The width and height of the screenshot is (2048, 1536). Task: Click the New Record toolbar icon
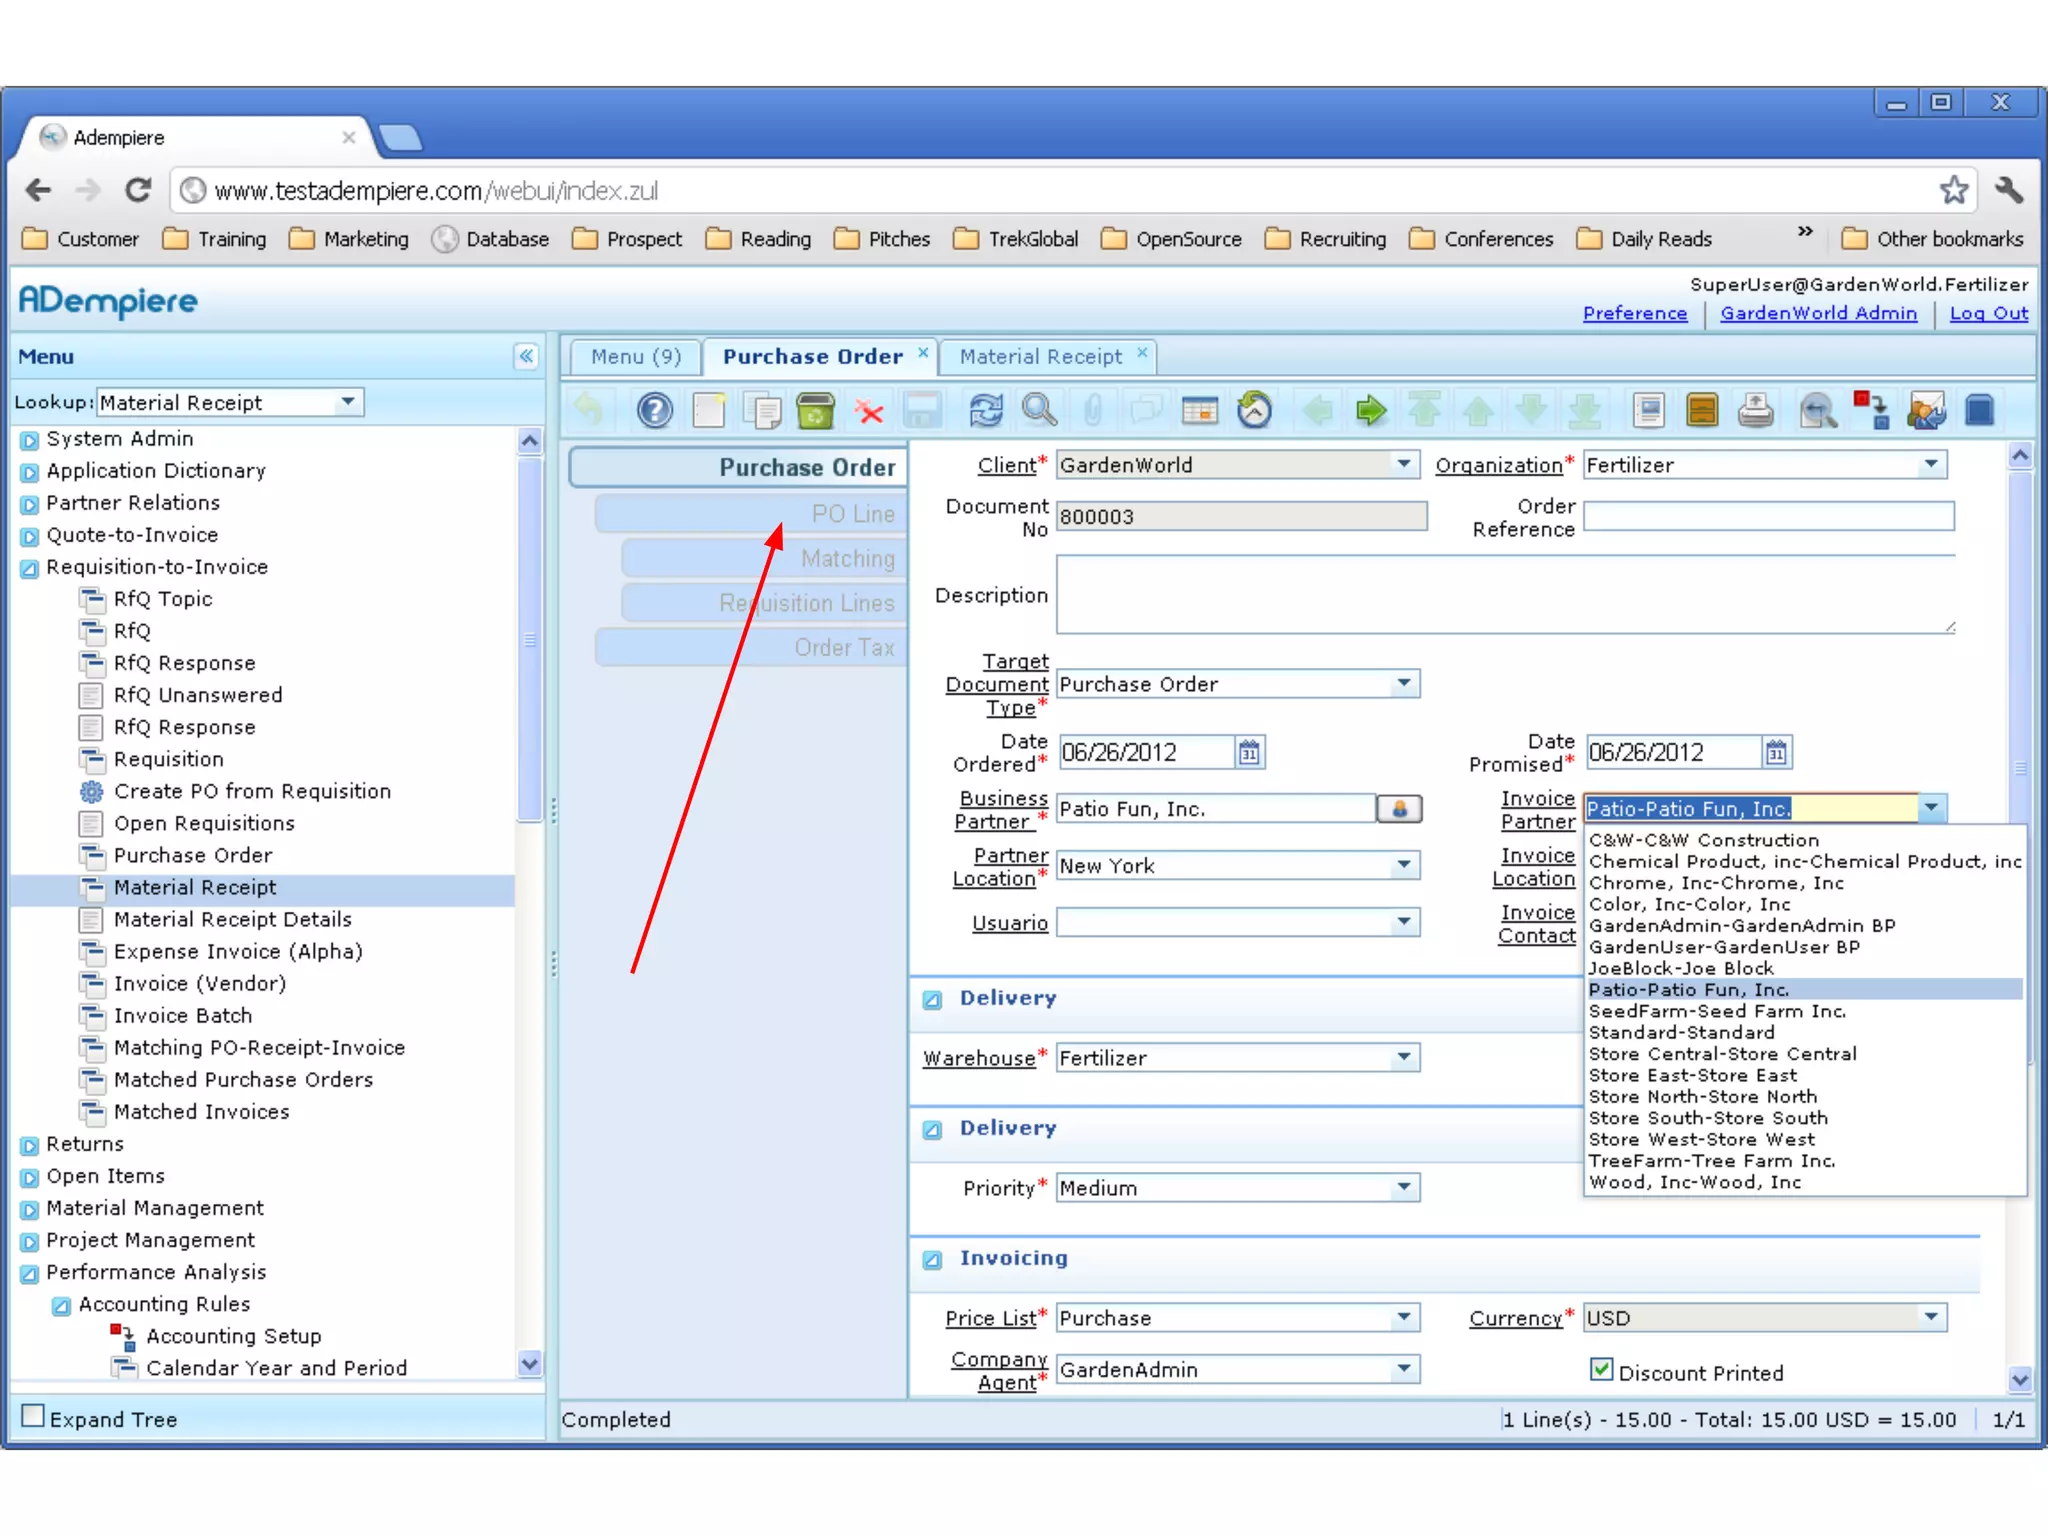coord(709,411)
